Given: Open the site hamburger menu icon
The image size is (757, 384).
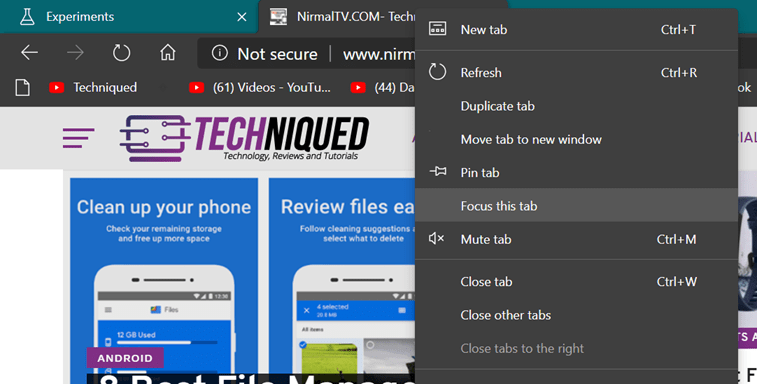Looking at the screenshot, I should pos(78,138).
